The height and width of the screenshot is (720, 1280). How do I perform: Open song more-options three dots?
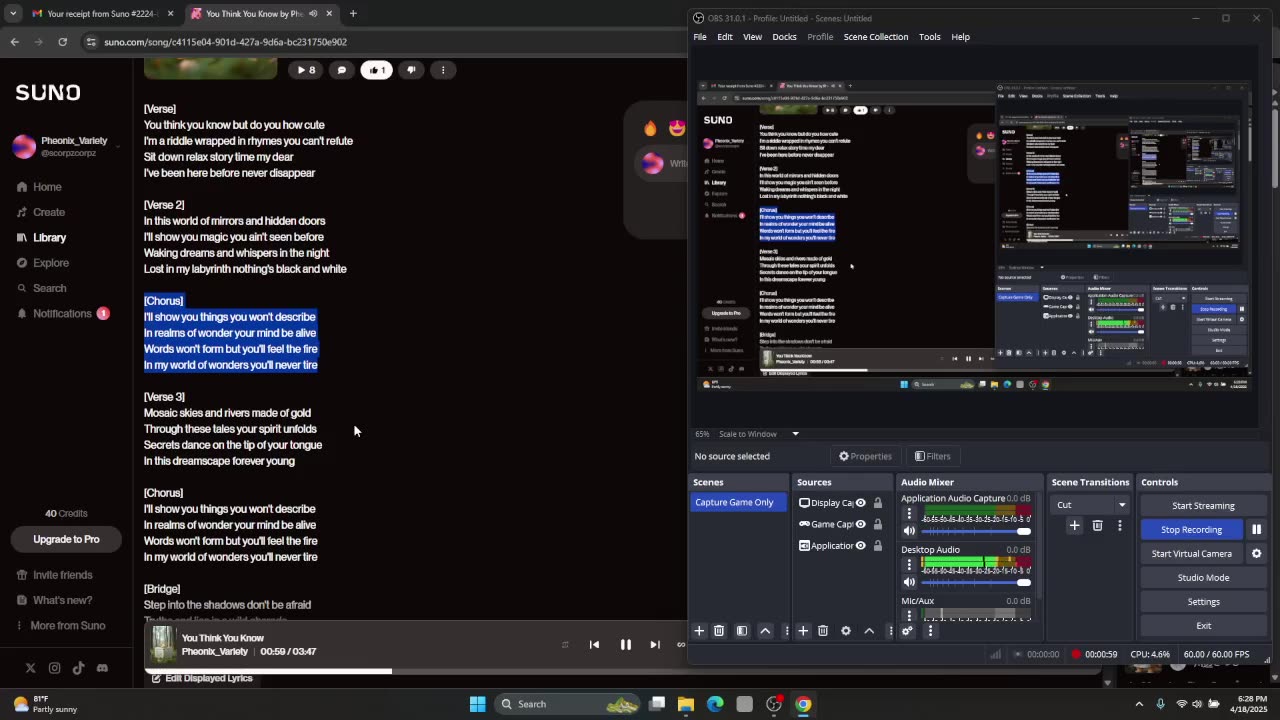(x=443, y=70)
